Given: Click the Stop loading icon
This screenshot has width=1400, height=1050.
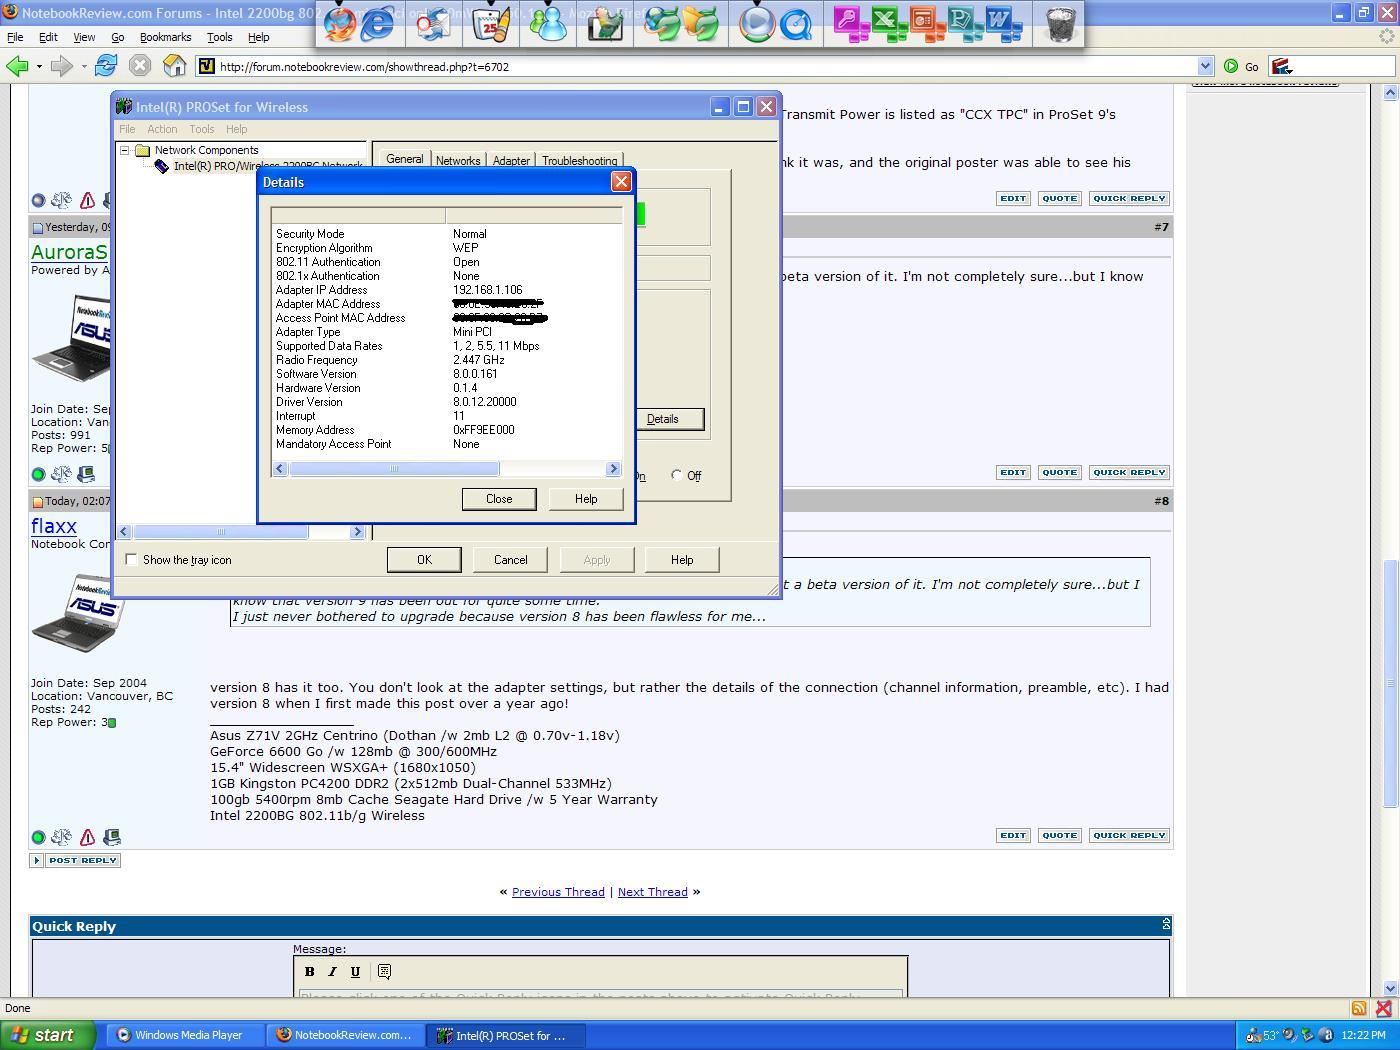Looking at the screenshot, I should (140, 66).
